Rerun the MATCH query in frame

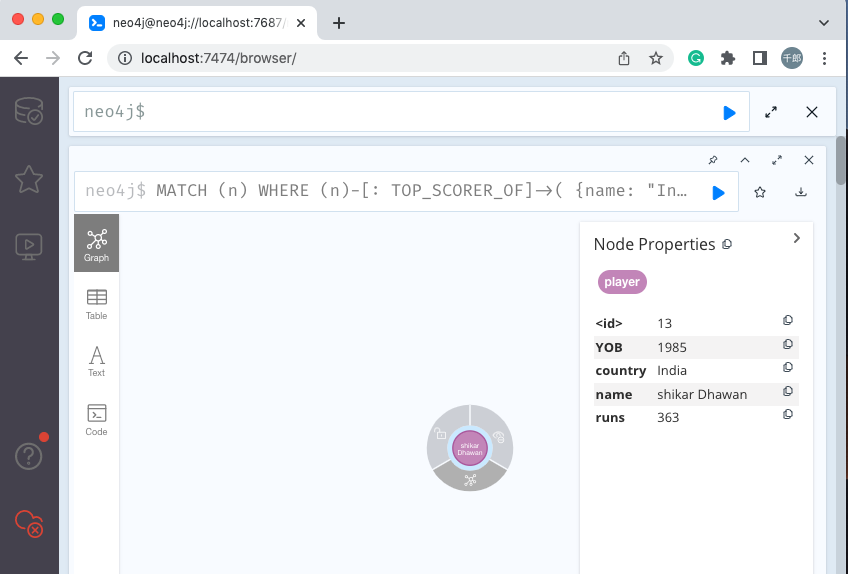pyautogui.click(x=718, y=193)
